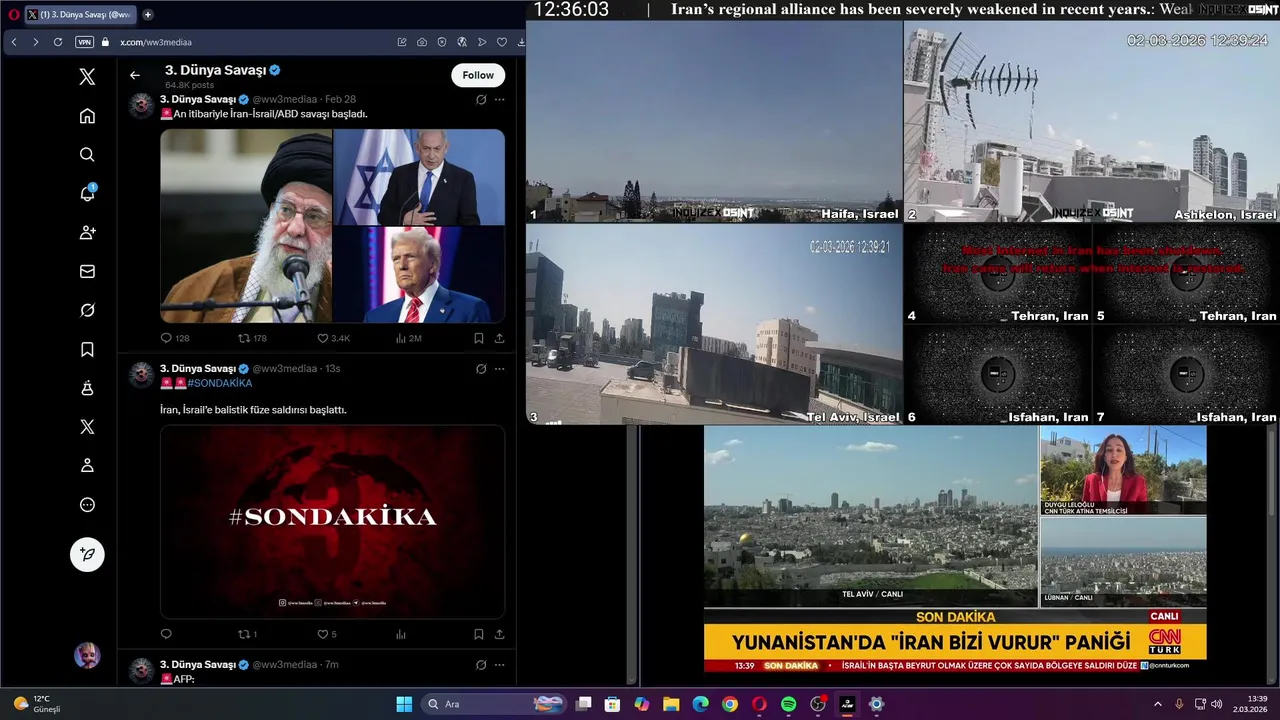Viewport: 1280px width, 720px height.
Task: Click the CNN Türk live broadcast video
Action: coord(955,549)
